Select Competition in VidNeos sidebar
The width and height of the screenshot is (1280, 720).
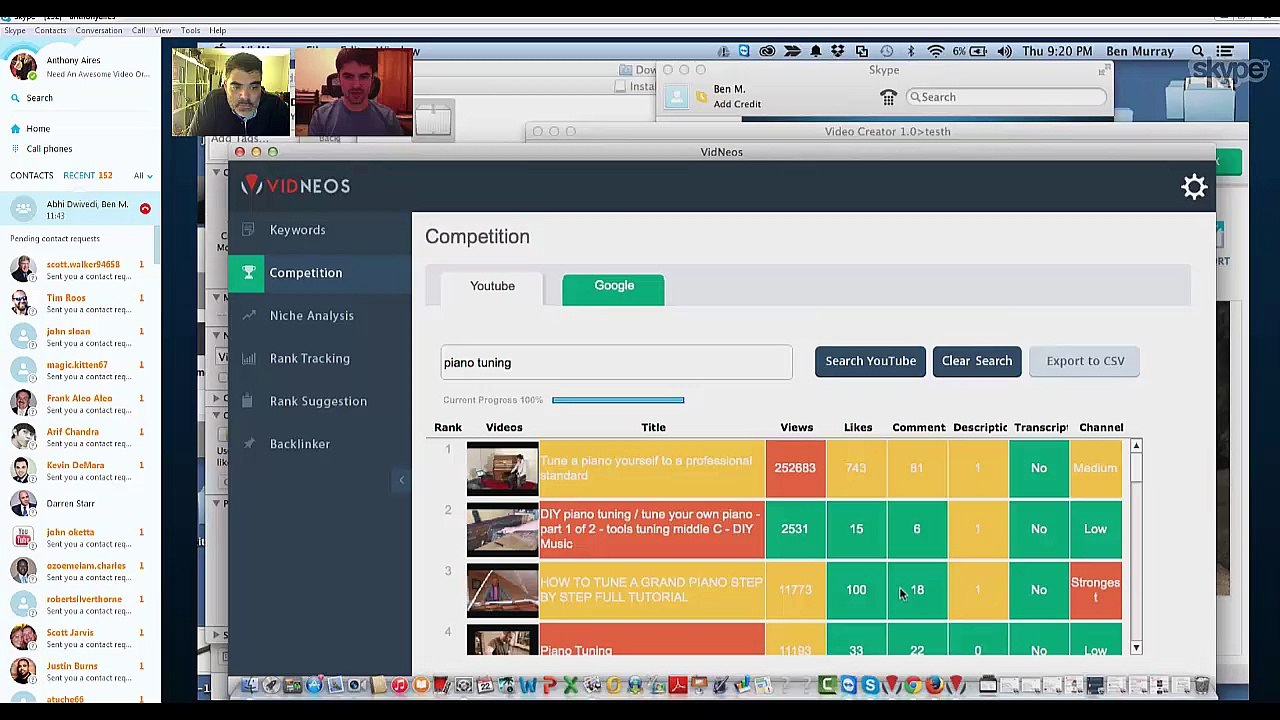pos(305,273)
